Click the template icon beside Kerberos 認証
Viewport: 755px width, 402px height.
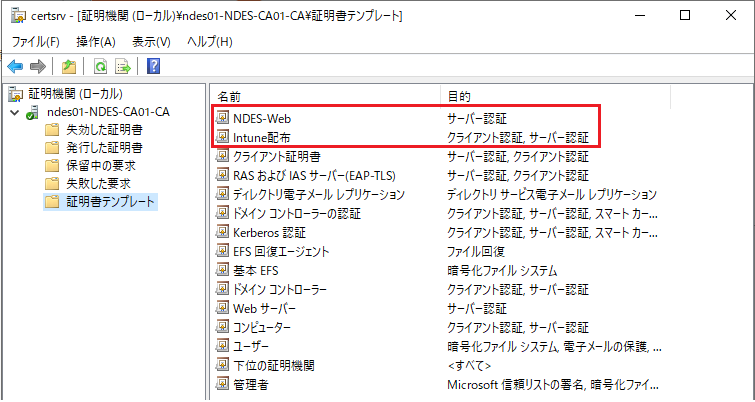click(222, 233)
